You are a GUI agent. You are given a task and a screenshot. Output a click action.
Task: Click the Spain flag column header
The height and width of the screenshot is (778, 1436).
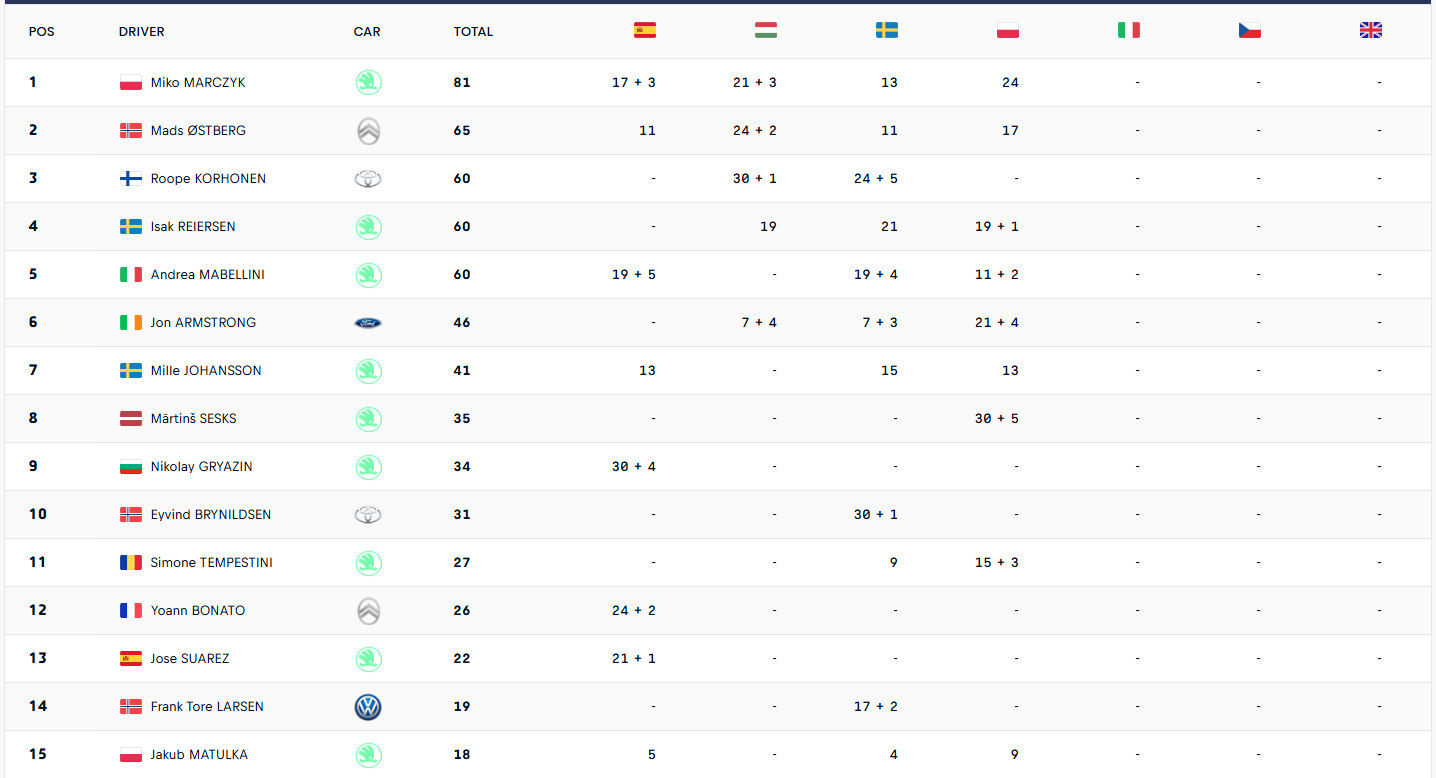coord(645,31)
